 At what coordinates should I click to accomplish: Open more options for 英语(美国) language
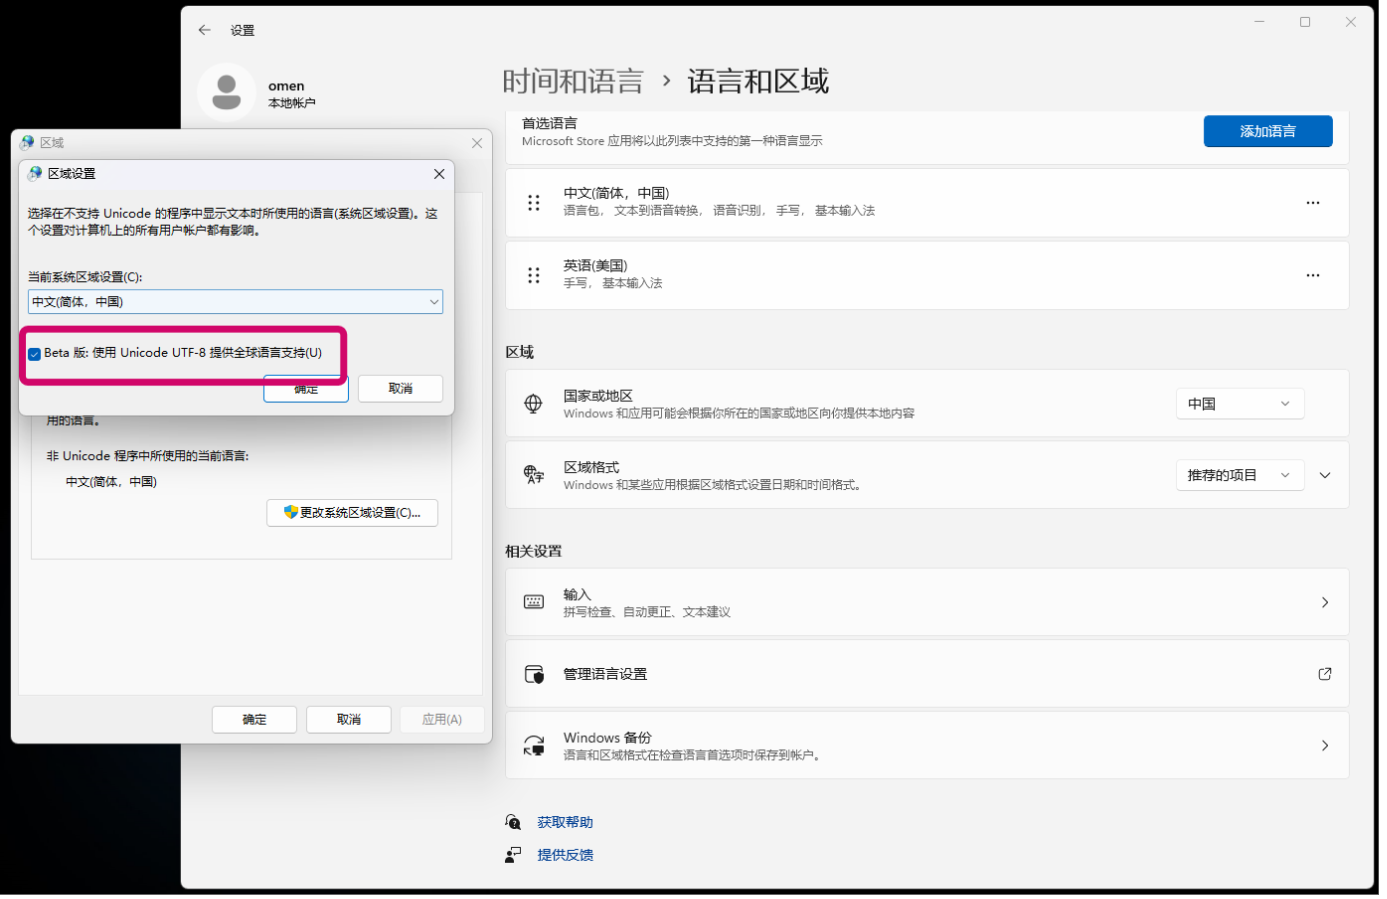click(x=1312, y=275)
